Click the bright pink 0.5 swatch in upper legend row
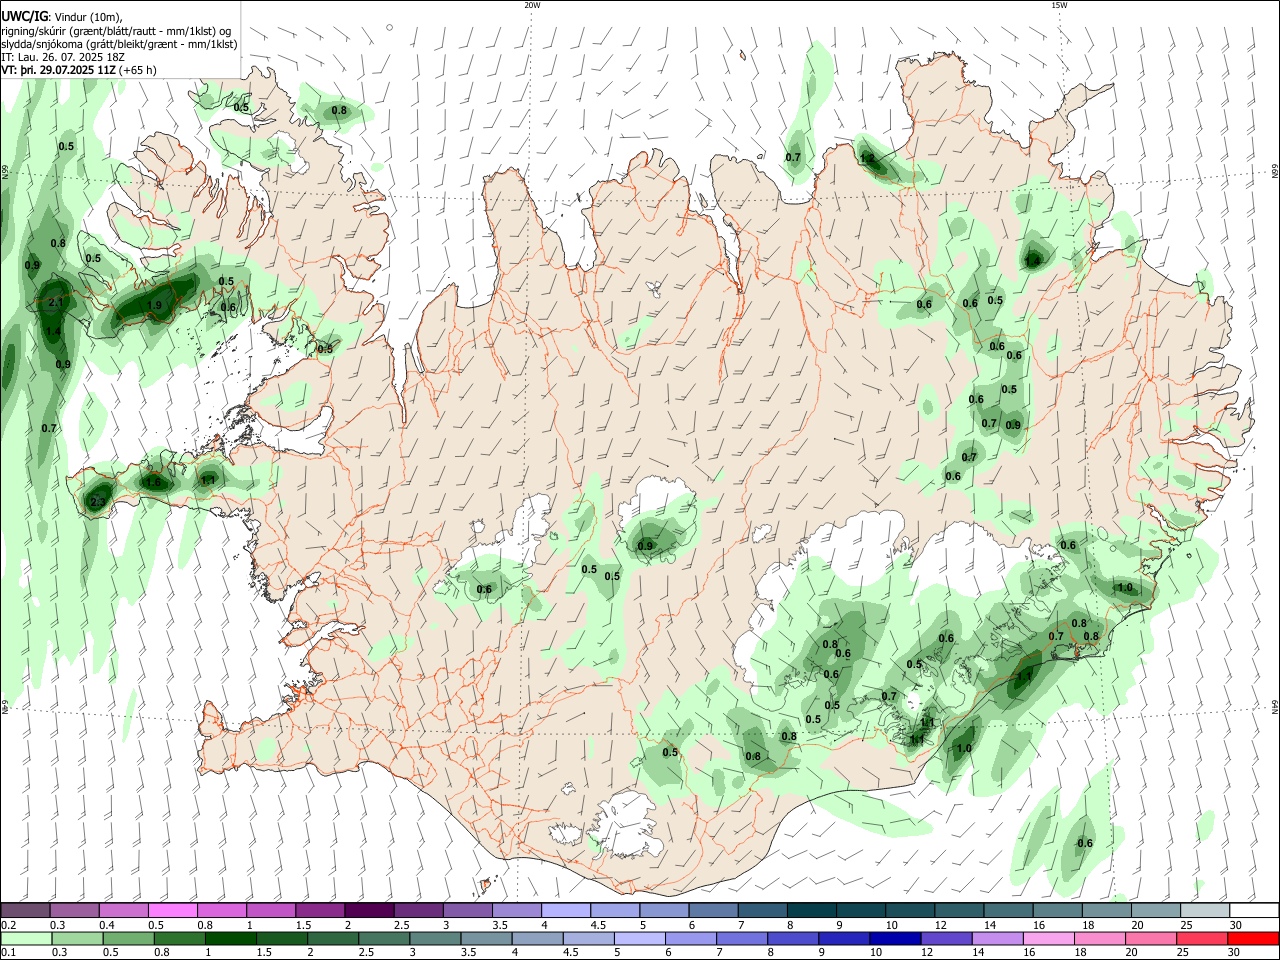The image size is (1280, 960). pyautogui.click(x=173, y=910)
